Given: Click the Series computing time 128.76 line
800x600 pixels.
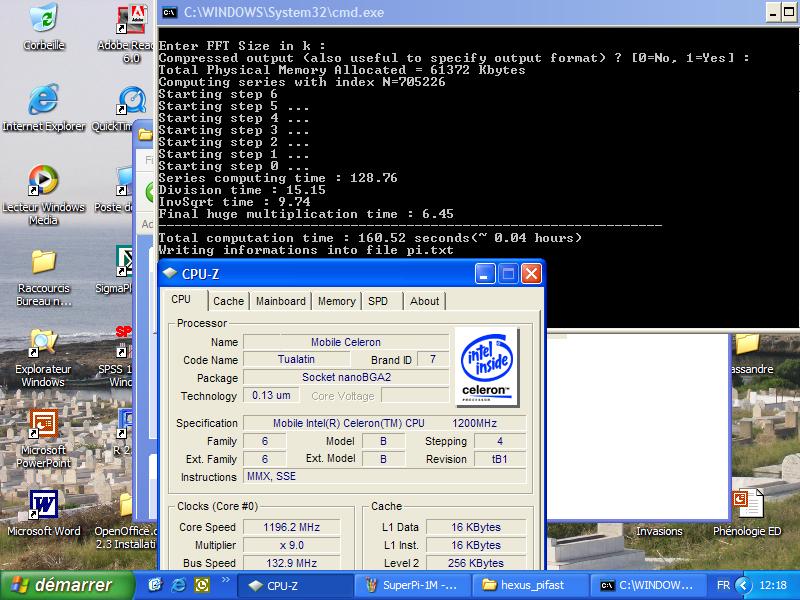Looking at the screenshot, I should point(278,178).
